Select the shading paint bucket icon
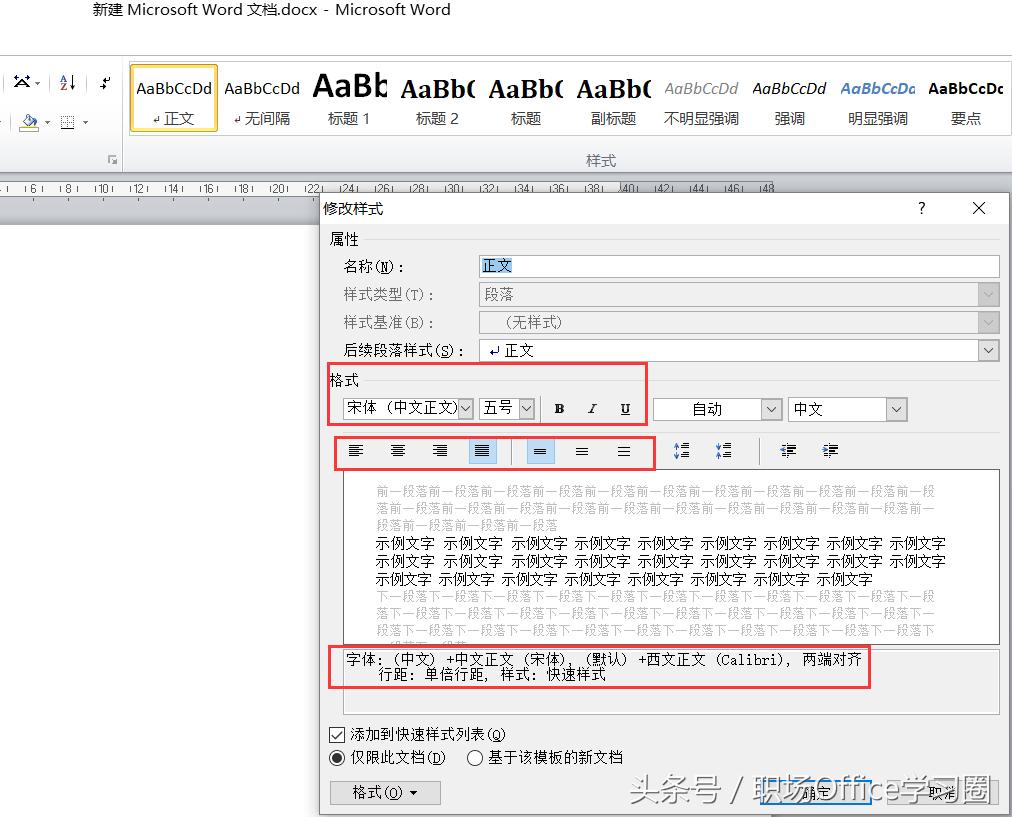Screen dimensions: 1012x817 [30, 122]
